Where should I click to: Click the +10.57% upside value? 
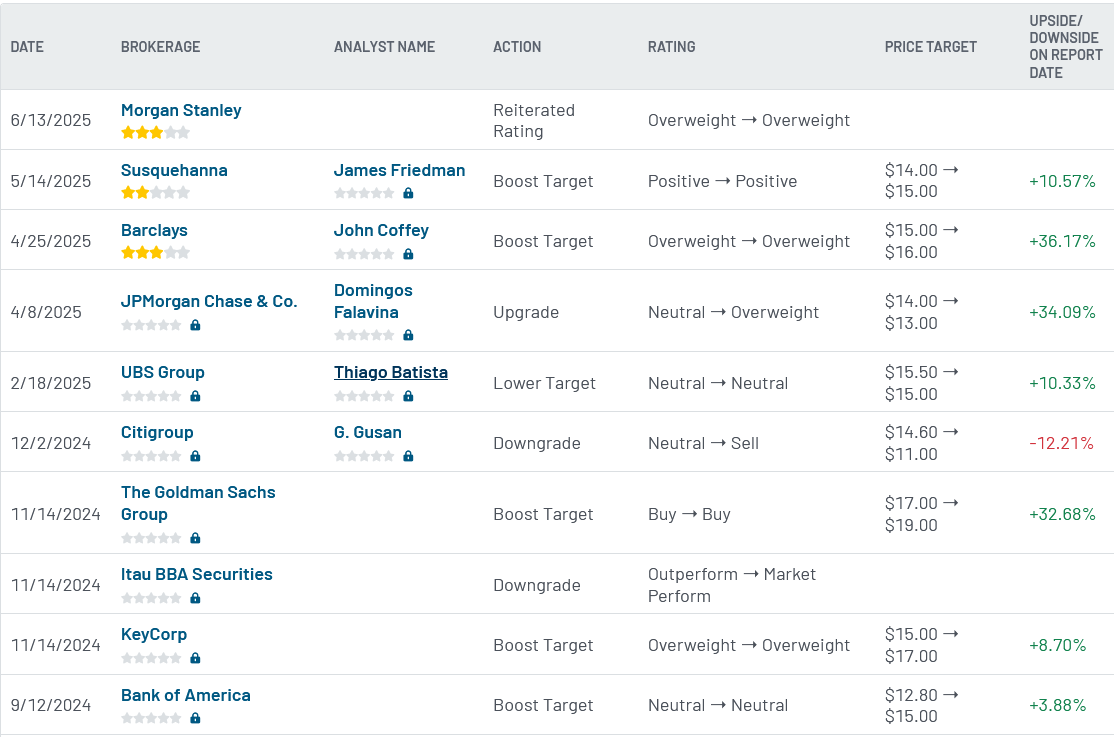1062,181
